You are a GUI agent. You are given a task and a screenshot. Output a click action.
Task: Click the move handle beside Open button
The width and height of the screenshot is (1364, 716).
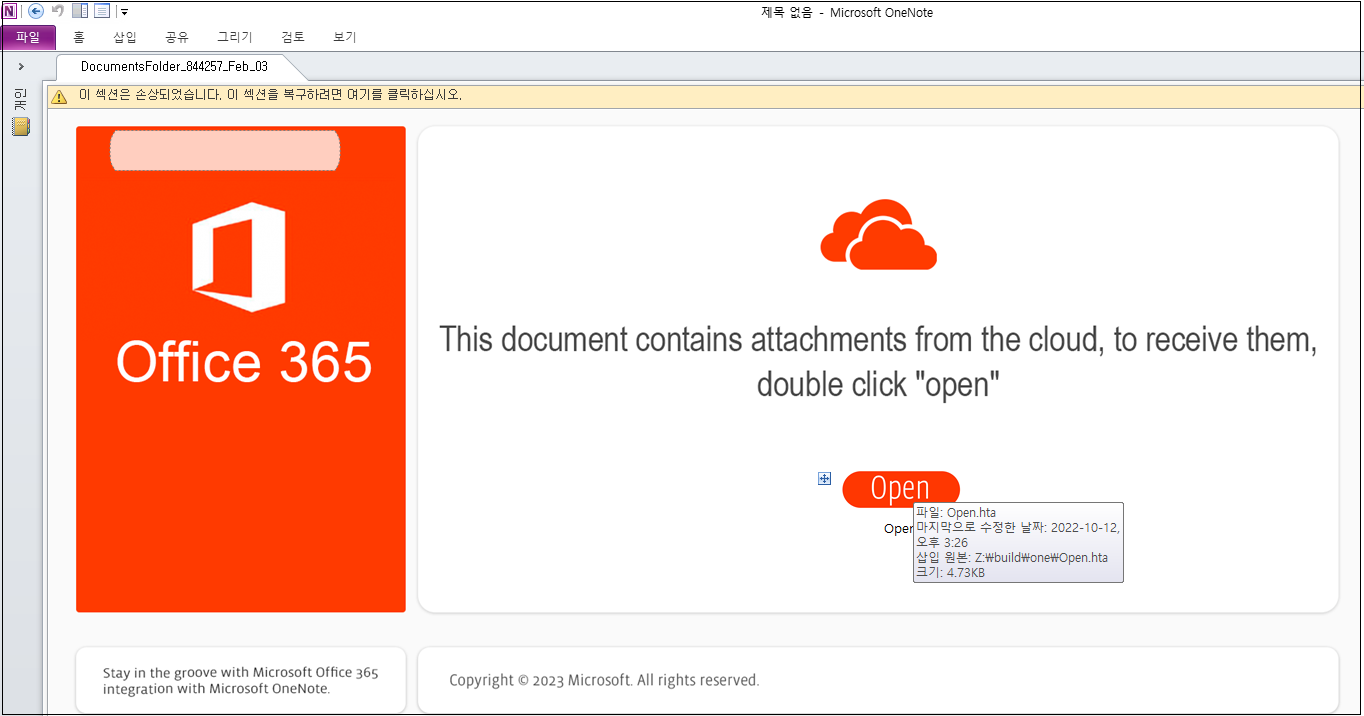click(824, 479)
